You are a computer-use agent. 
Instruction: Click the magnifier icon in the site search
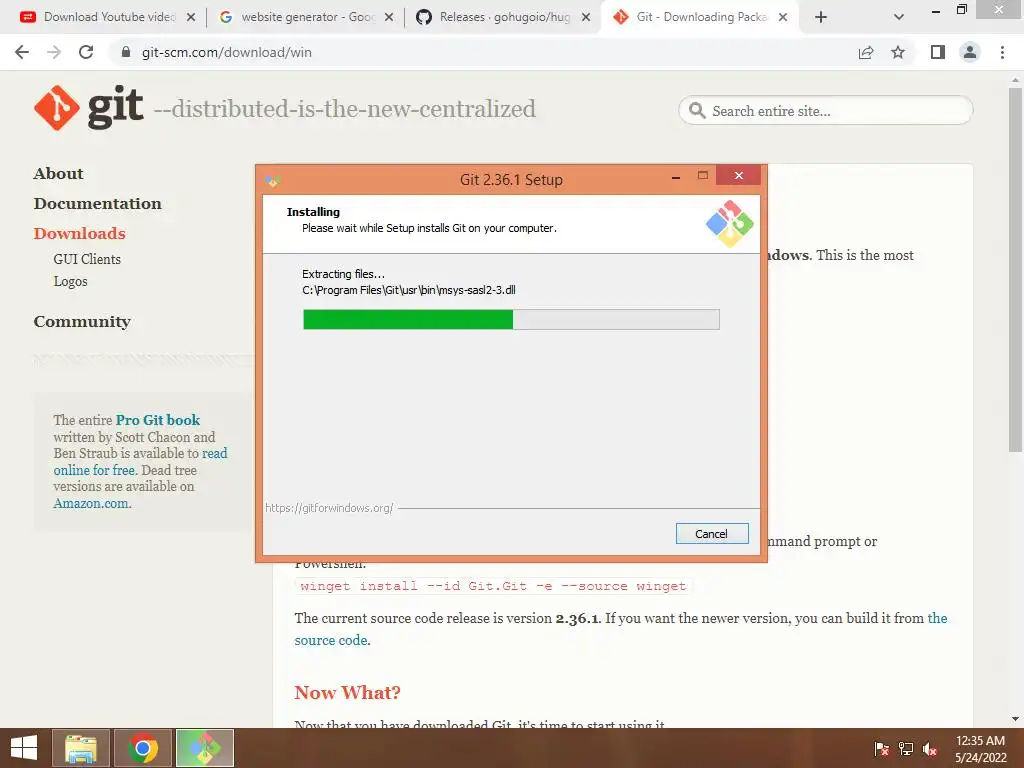697,110
